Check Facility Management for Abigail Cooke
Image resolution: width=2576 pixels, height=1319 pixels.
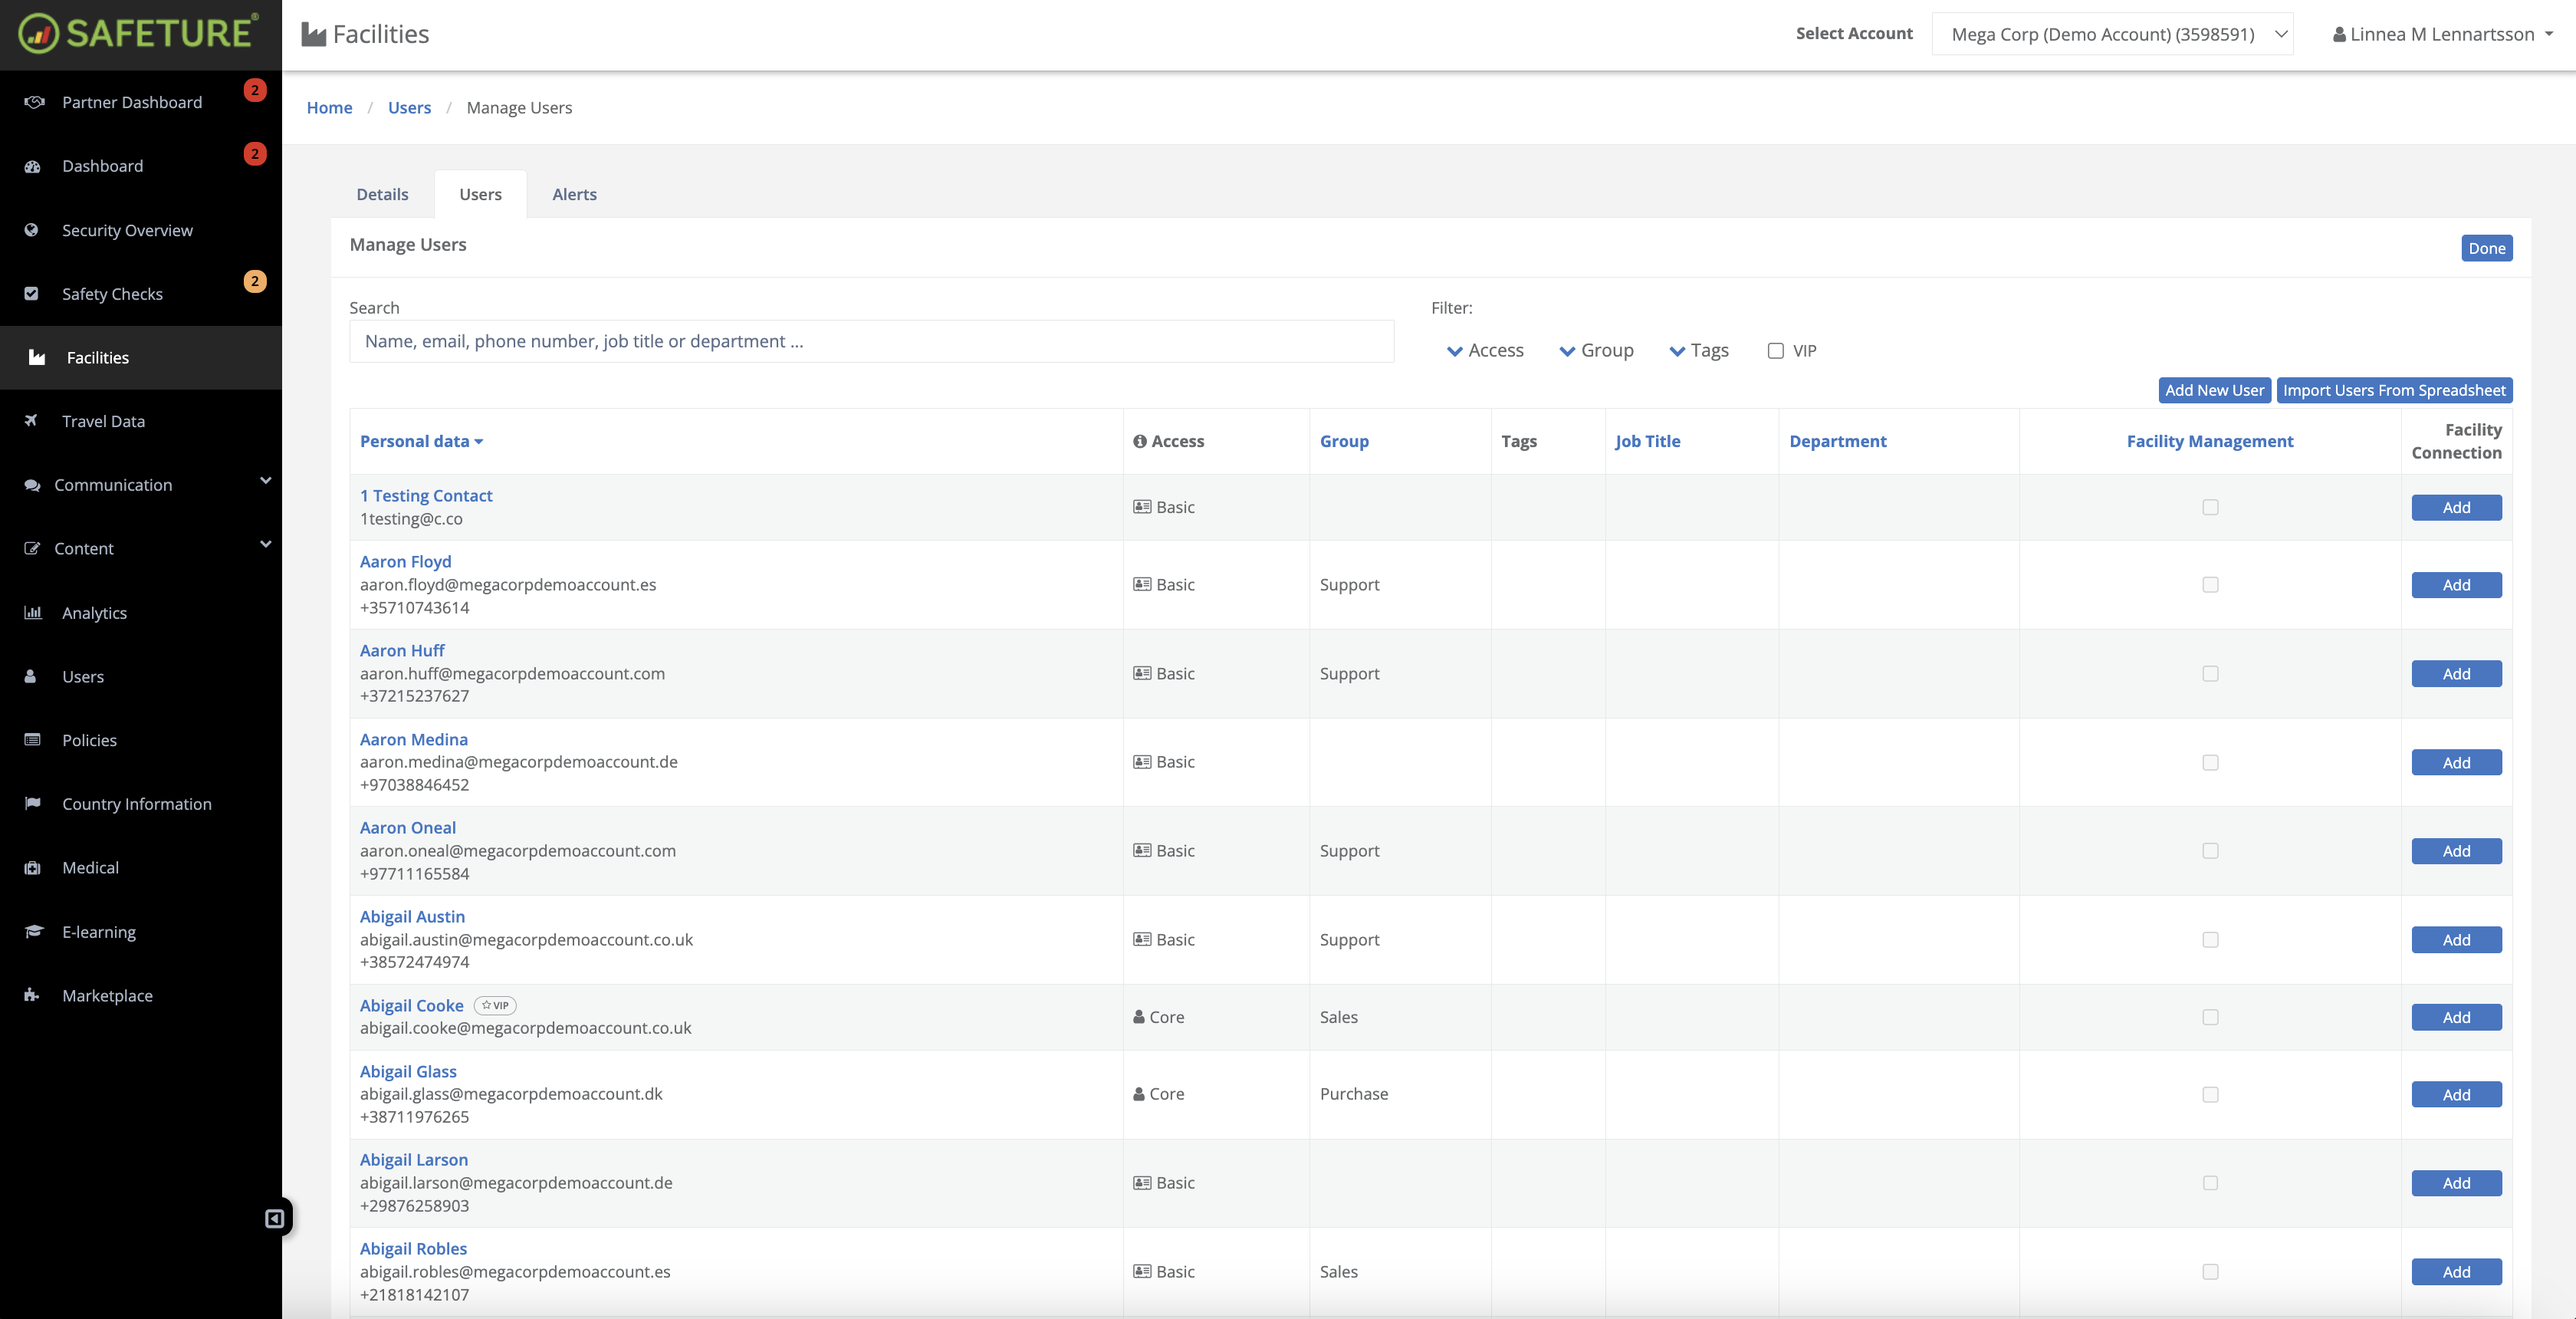click(2210, 1017)
